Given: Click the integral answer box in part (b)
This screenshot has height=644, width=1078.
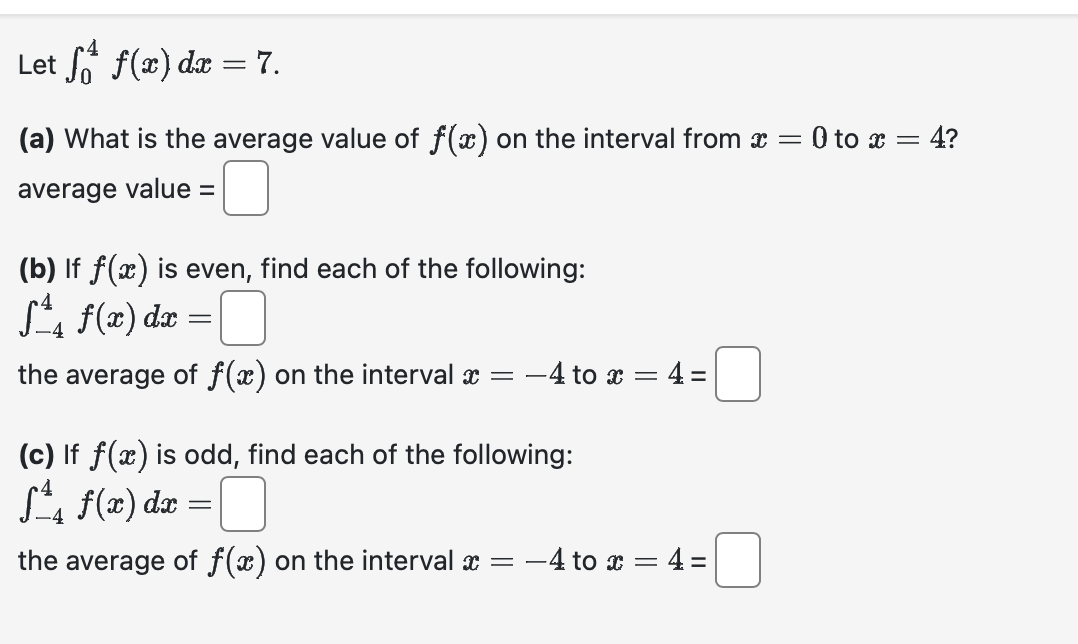Looking at the screenshot, I should click(x=245, y=320).
